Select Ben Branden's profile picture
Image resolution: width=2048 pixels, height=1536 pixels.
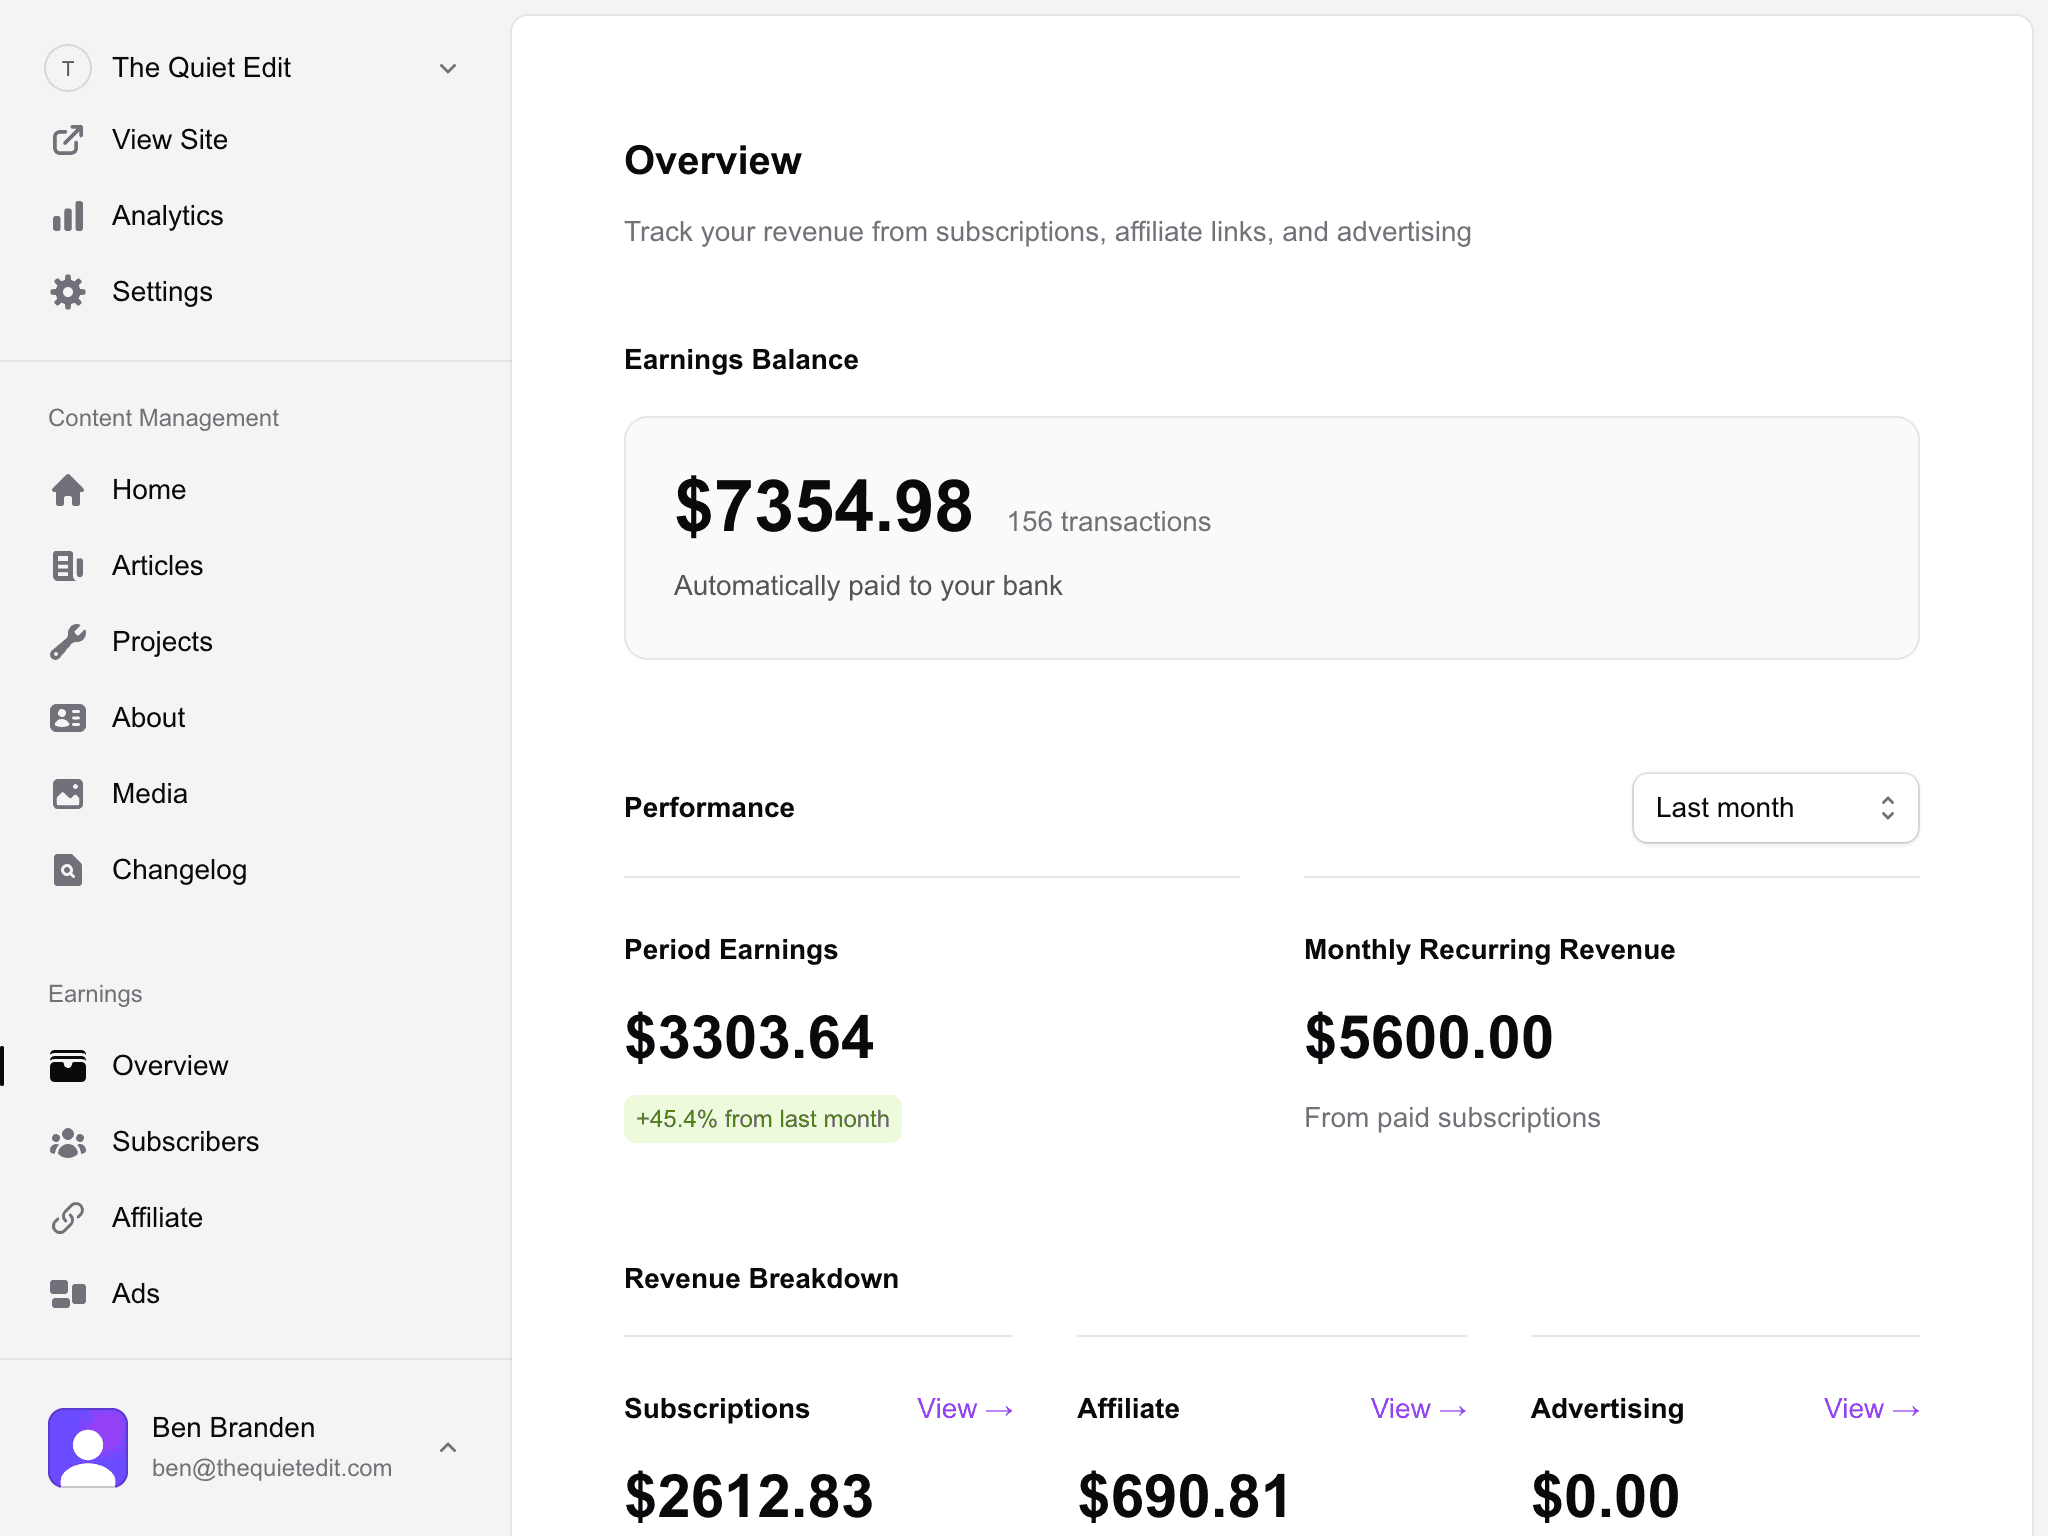87,1447
